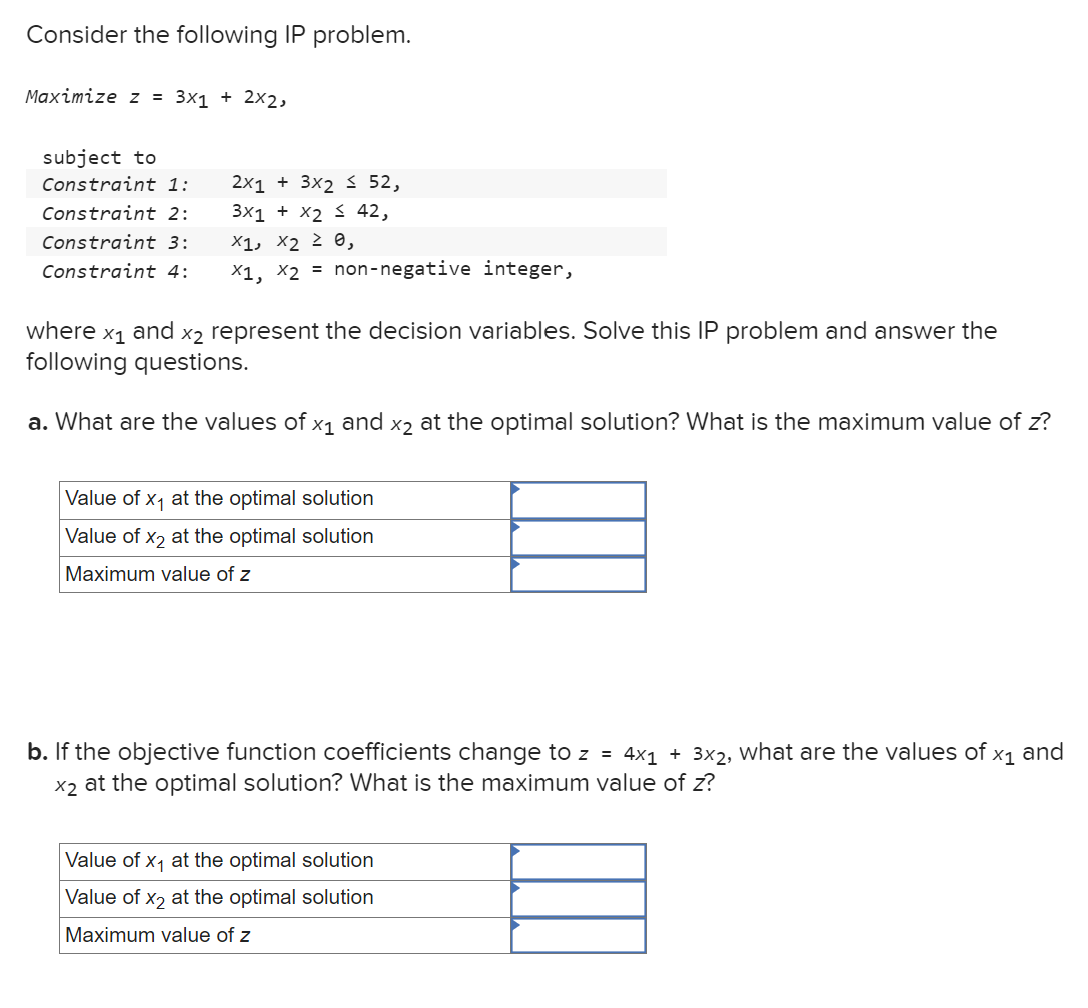Open the dropdown arrow beside x2 answer in part a
Image resolution: width=1088 pixels, height=1008 pixels.
514,527
